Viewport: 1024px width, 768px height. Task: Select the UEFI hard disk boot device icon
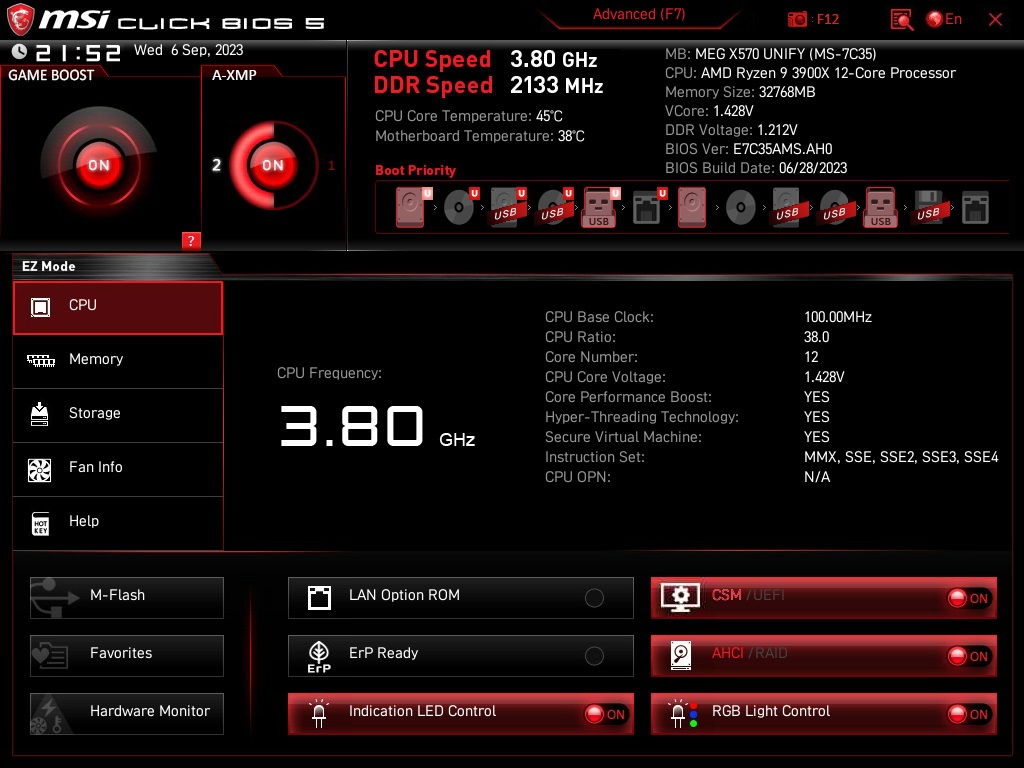coord(413,208)
